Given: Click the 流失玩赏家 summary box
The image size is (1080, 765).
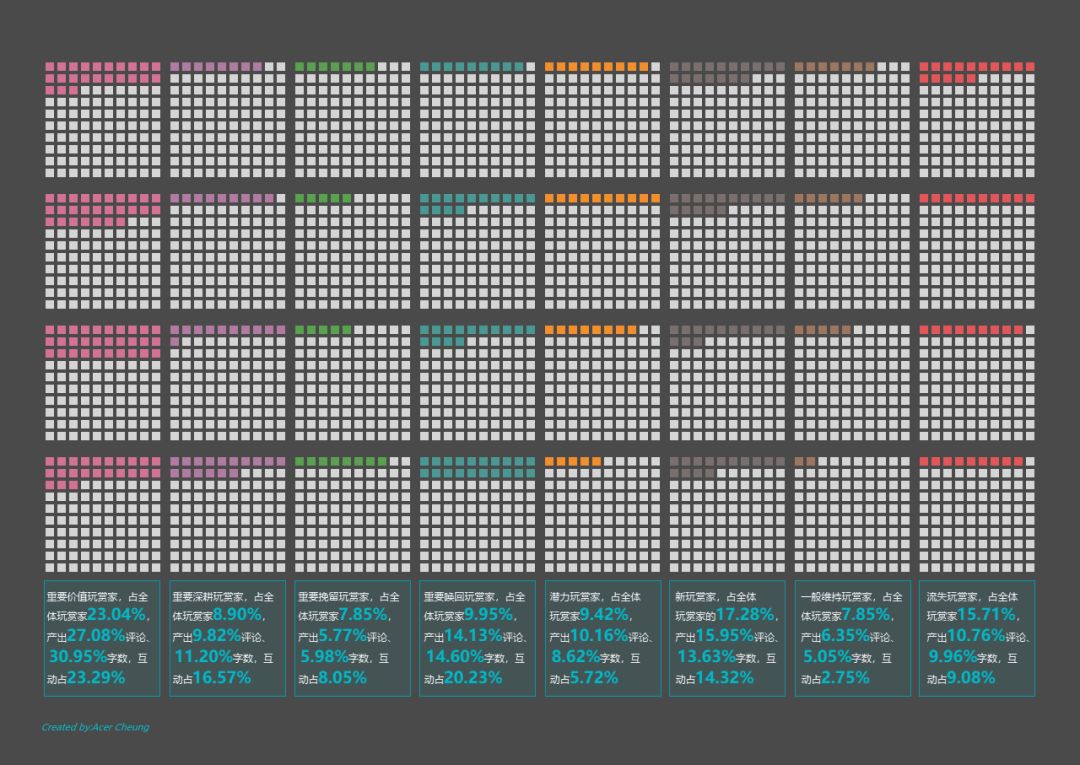Looking at the screenshot, I should pos(977,638).
